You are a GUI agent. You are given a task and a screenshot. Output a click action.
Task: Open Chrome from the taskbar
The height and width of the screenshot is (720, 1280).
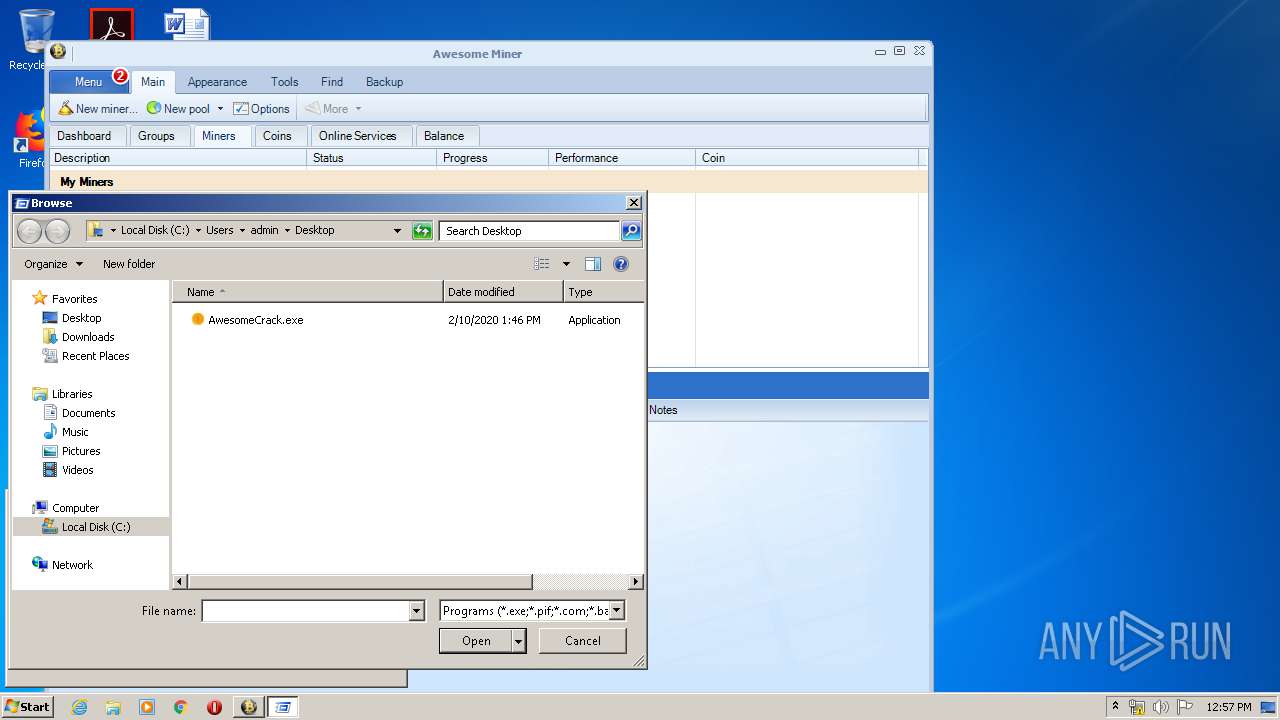point(181,707)
